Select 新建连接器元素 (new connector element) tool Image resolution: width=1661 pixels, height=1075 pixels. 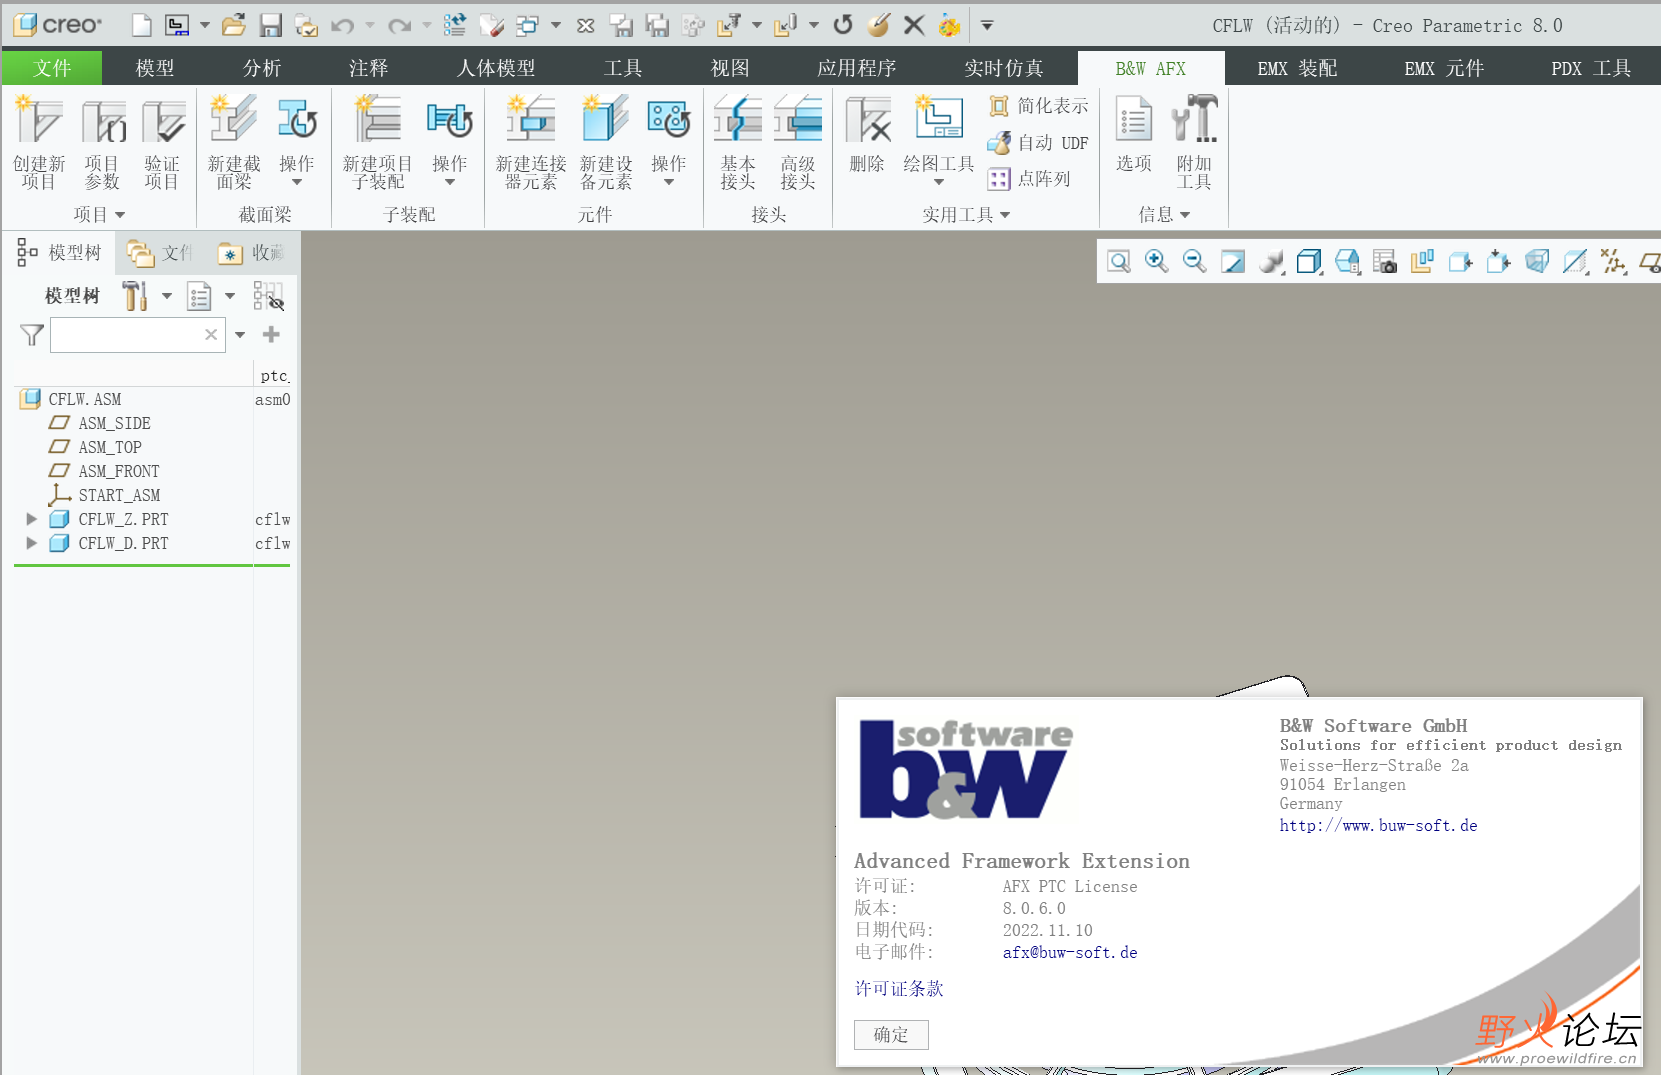pyautogui.click(x=531, y=142)
